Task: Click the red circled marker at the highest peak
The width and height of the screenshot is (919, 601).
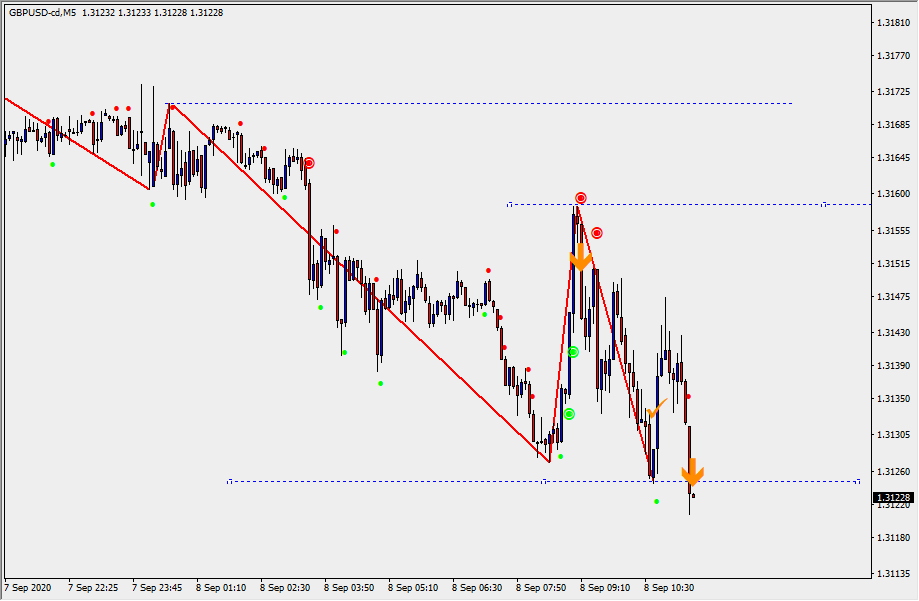Action: click(x=580, y=198)
